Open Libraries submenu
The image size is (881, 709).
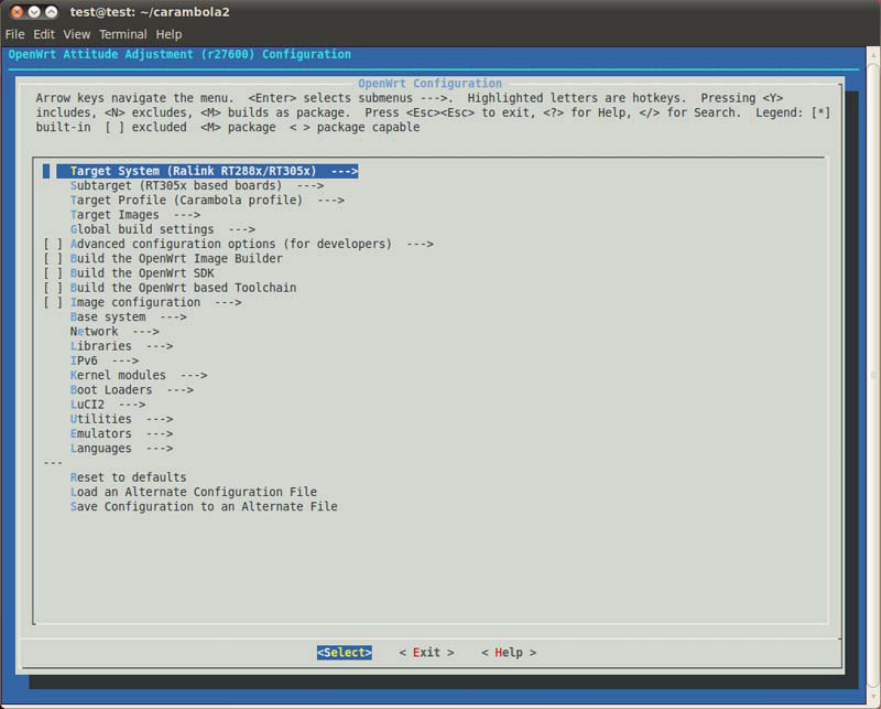(x=121, y=347)
